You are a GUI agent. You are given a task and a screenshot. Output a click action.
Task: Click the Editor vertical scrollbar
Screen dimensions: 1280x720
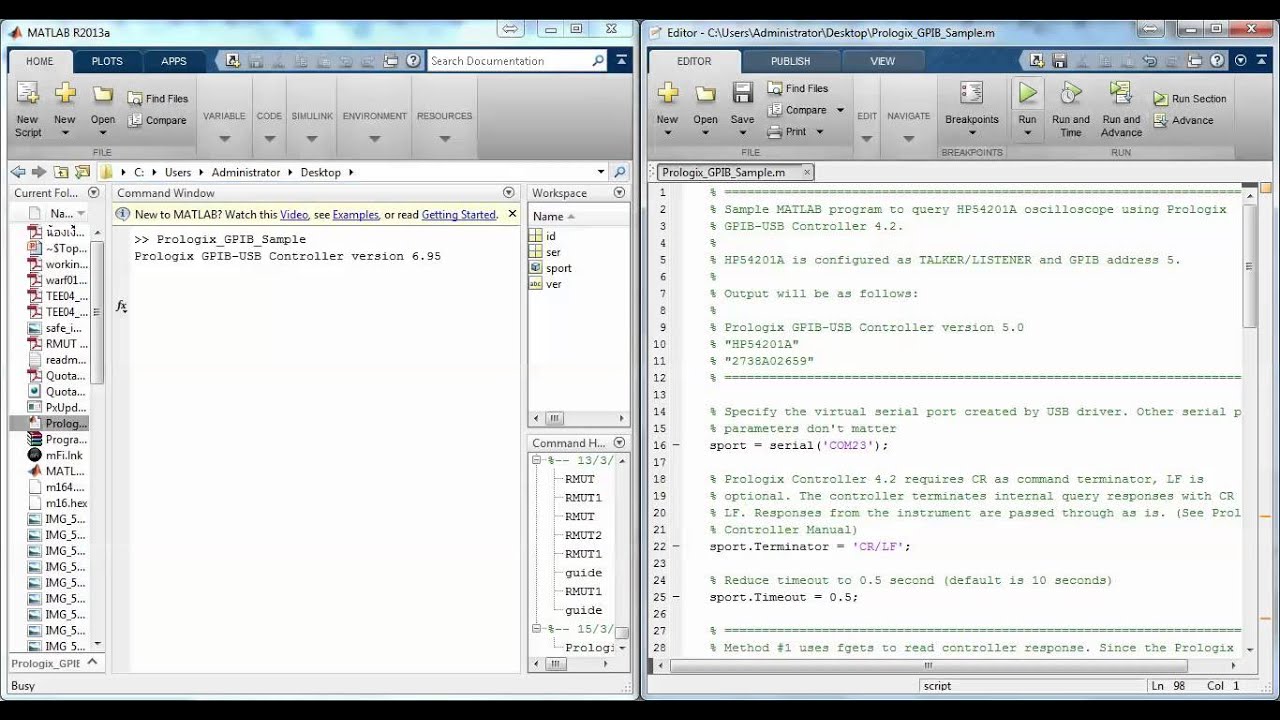[x=1250, y=419]
